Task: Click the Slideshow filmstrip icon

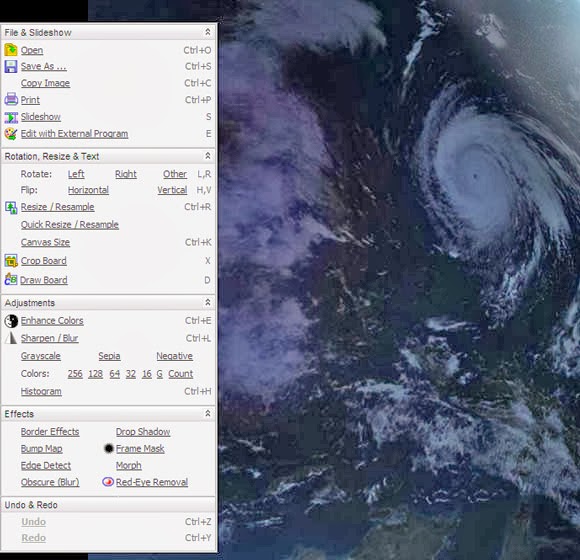Action: pos(11,117)
